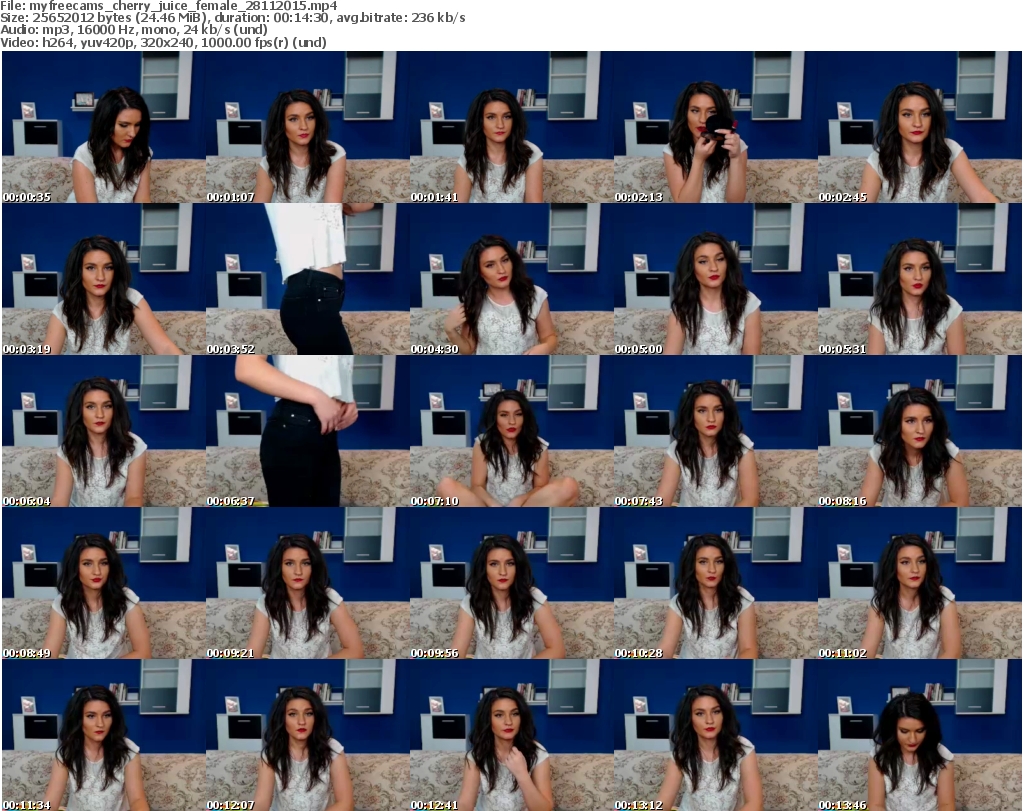Open the frame stamped 00:00:35
Image resolution: width=1024 pixels, height=811 pixels.
[x=104, y=127]
